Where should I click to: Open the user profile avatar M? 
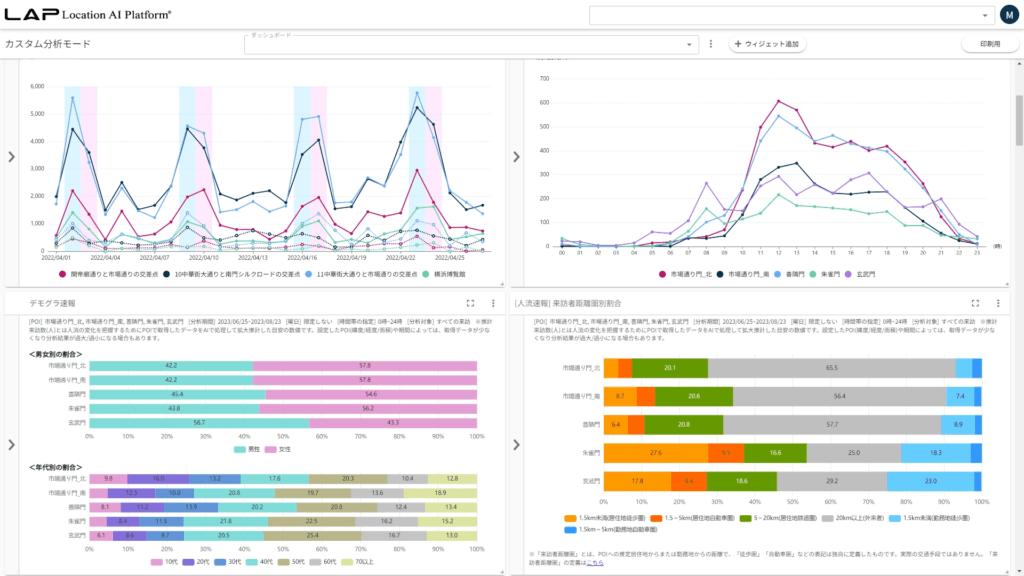(x=1010, y=15)
